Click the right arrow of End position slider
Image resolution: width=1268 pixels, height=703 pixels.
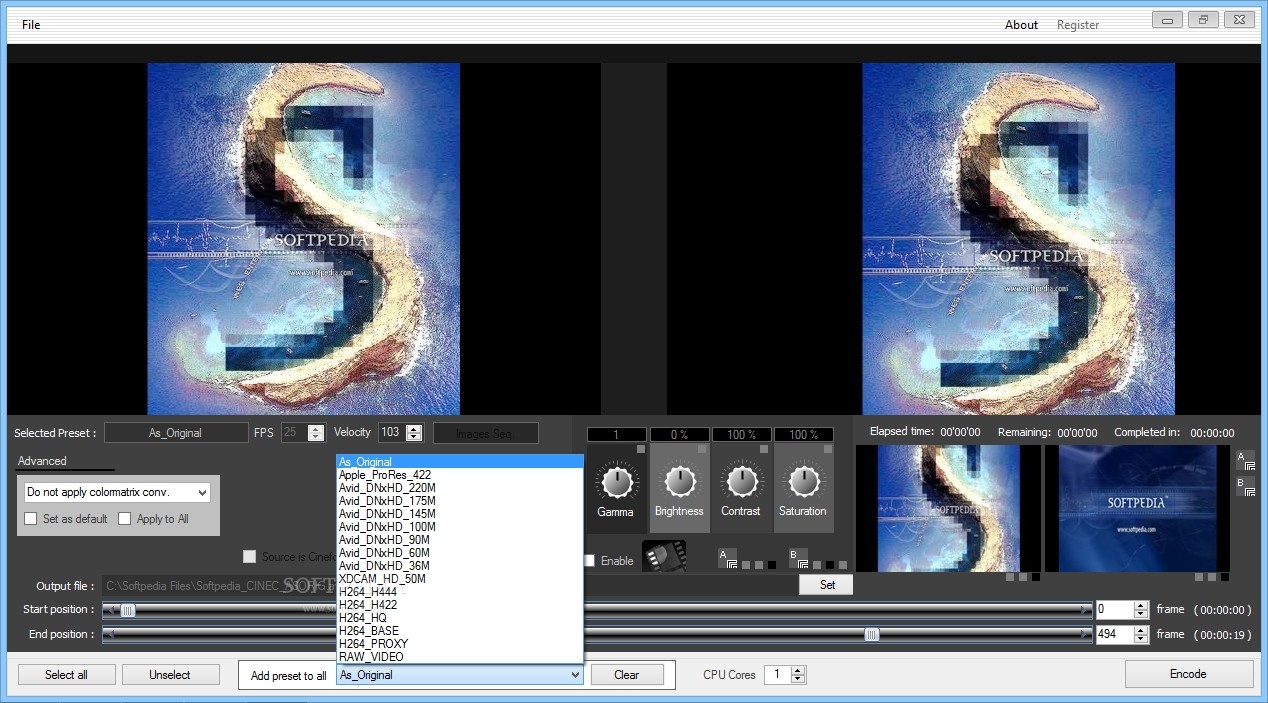(x=1086, y=634)
